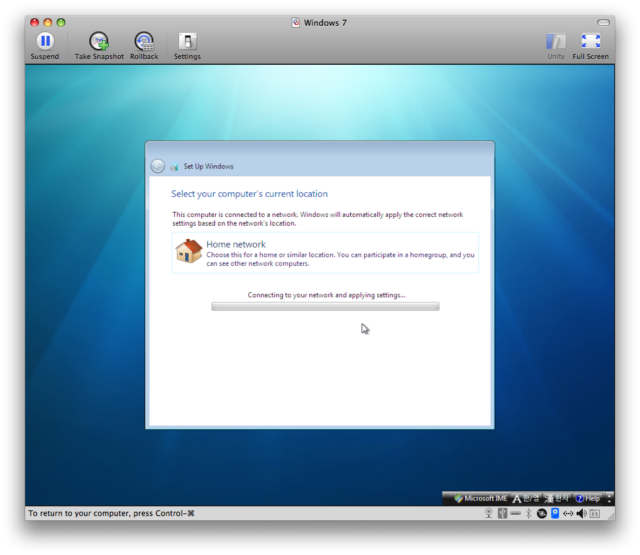Click the network connection progress bar
This screenshot has width=640, height=555.
pyautogui.click(x=325, y=306)
